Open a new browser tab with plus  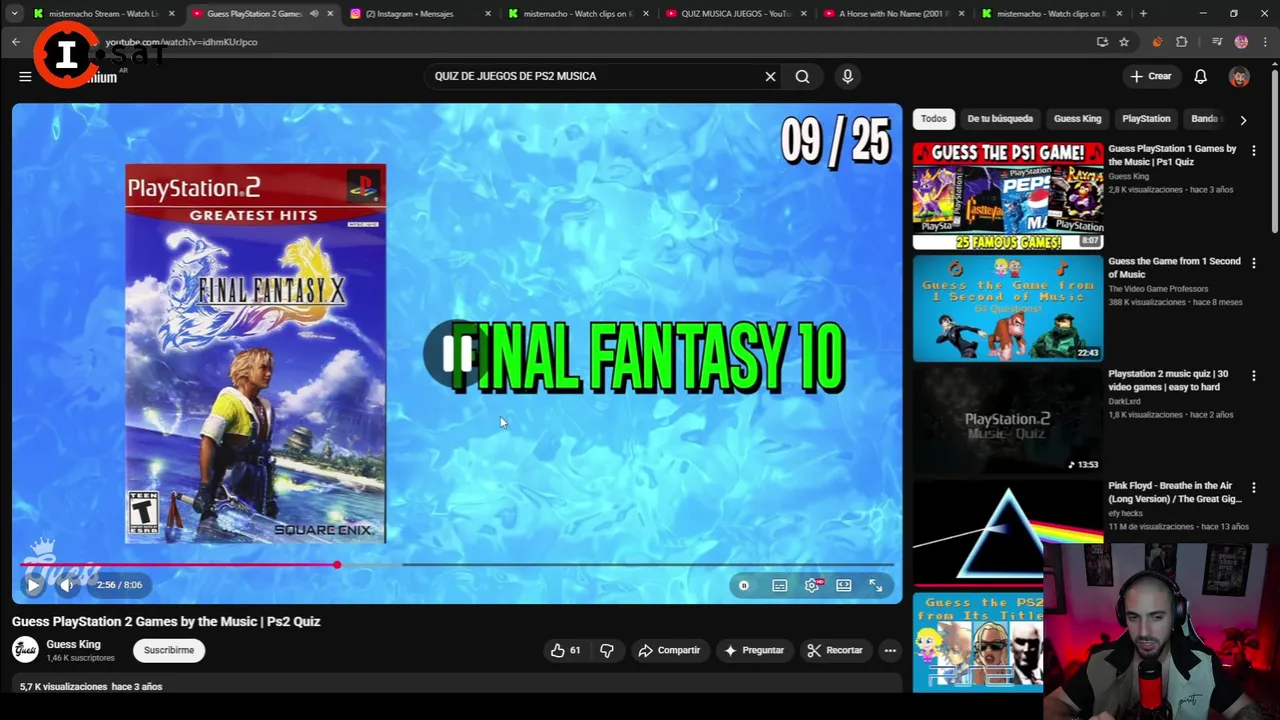pyautogui.click(x=1143, y=14)
